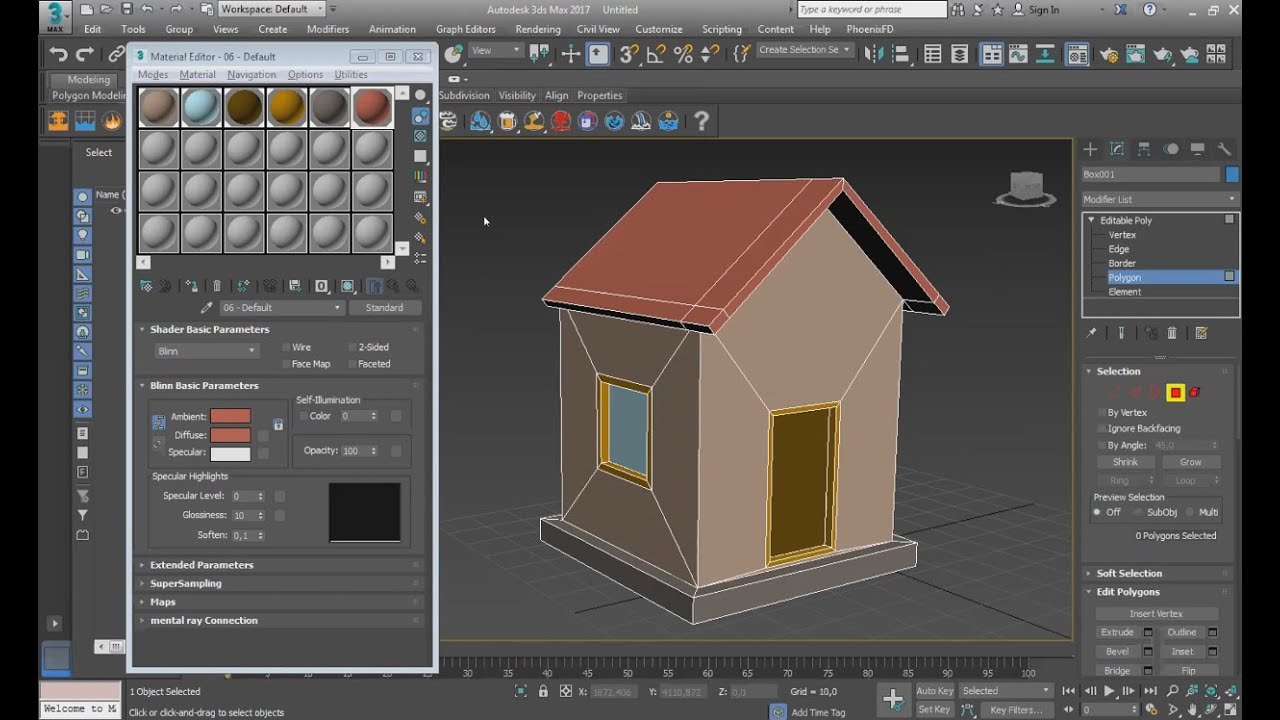The width and height of the screenshot is (1280, 720).
Task: Click the Standard material type button
Action: [x=384, y=308]
